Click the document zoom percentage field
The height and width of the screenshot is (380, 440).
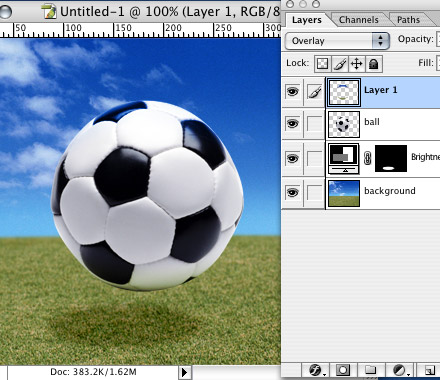pyautogui.click(x=3, y=373)
